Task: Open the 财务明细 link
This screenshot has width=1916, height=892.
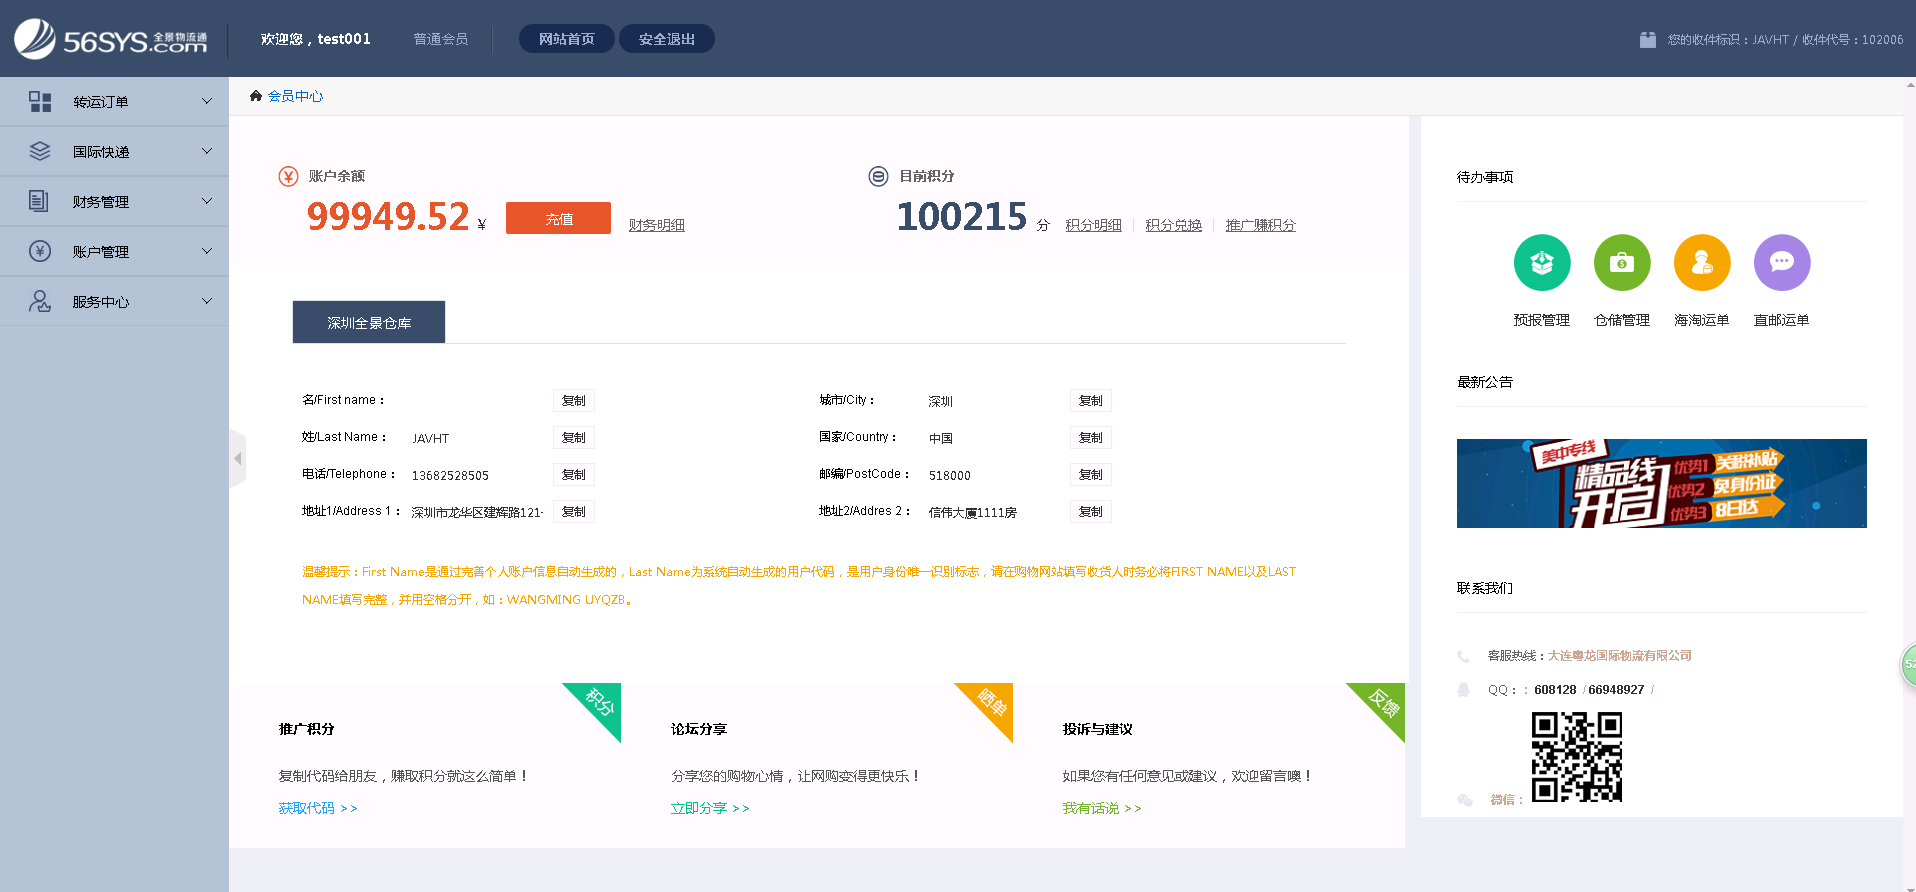Action: click(x=656, y=225)
